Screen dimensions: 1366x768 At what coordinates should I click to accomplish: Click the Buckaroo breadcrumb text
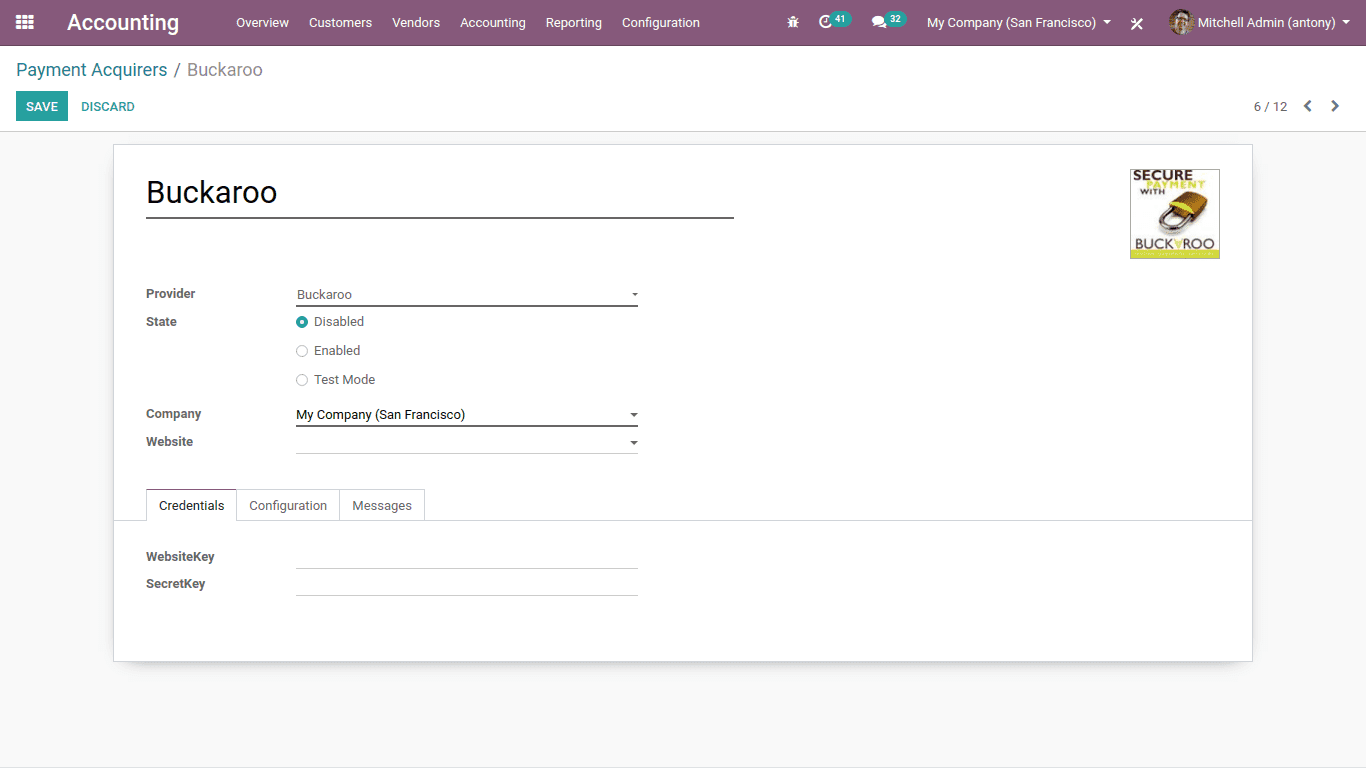coord(225,70)
